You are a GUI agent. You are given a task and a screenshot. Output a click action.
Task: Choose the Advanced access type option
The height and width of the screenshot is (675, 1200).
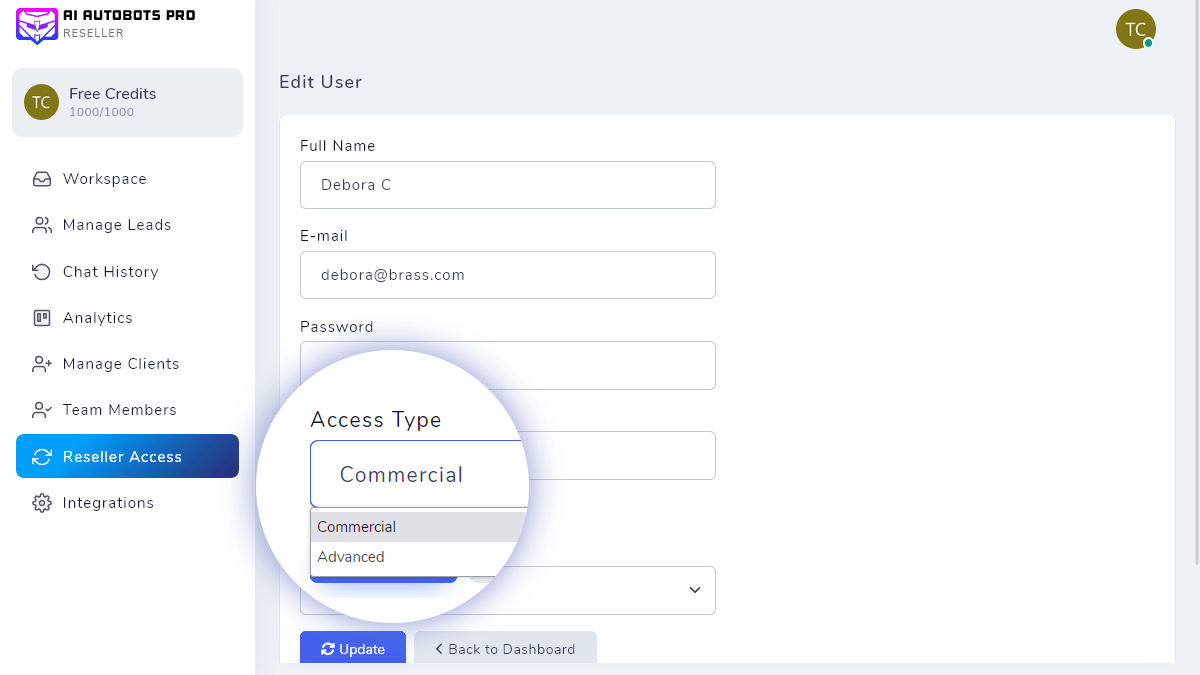point(351,557)
